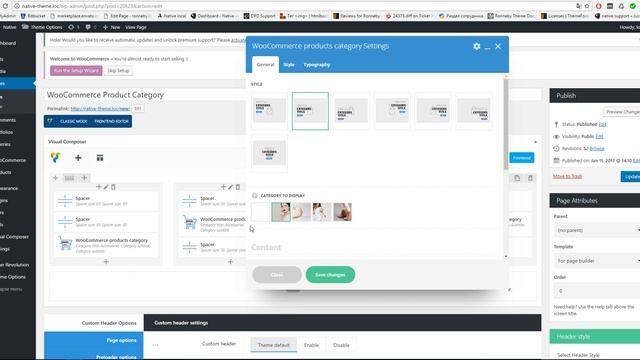640x360 pixels.
Task: Clone the row with the copy icon
Action: pyautogui.click(x=517, y=178)
